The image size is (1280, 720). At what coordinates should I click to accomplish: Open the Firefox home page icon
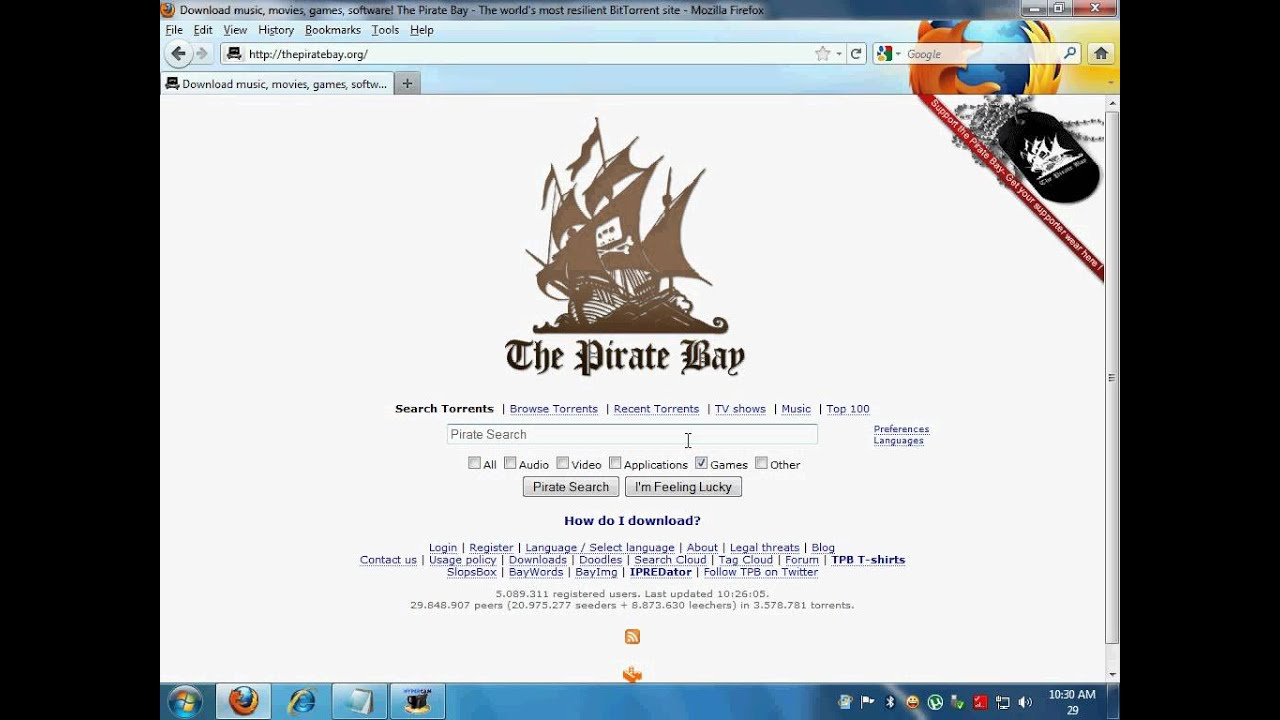point(1101,54)
